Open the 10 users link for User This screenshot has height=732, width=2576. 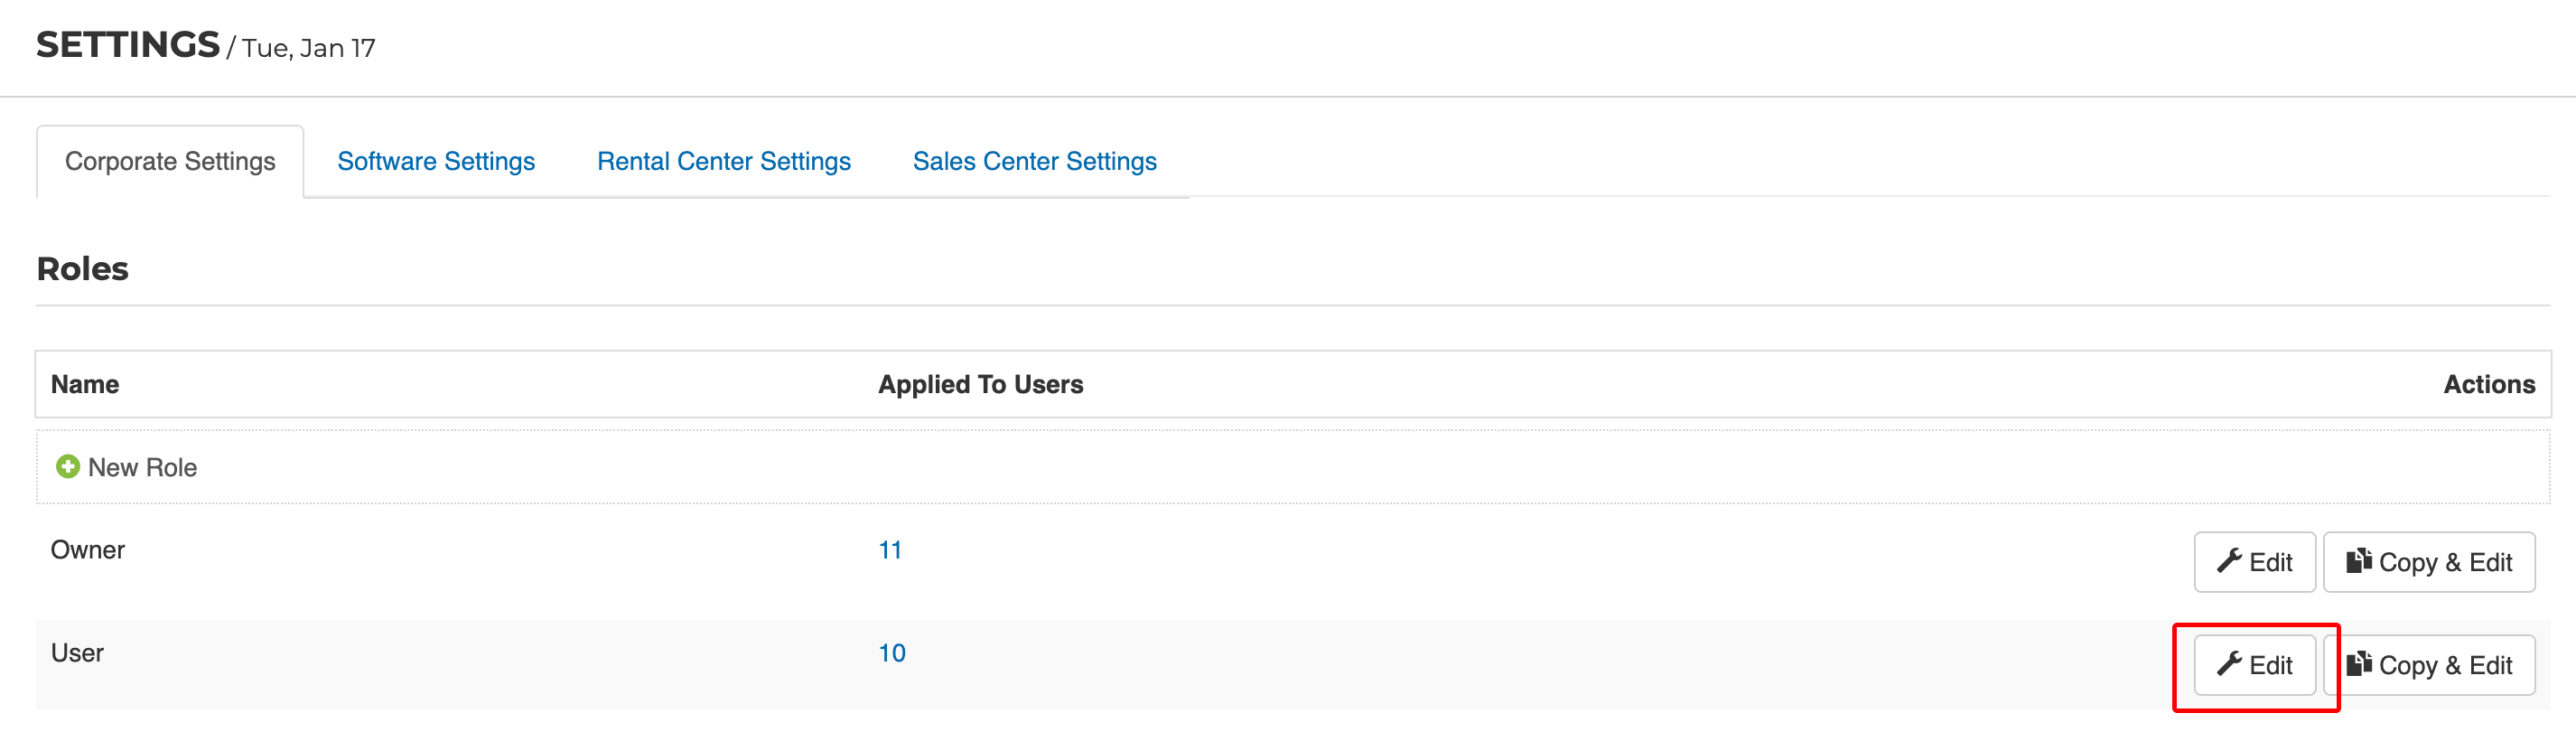coord(892,653)
